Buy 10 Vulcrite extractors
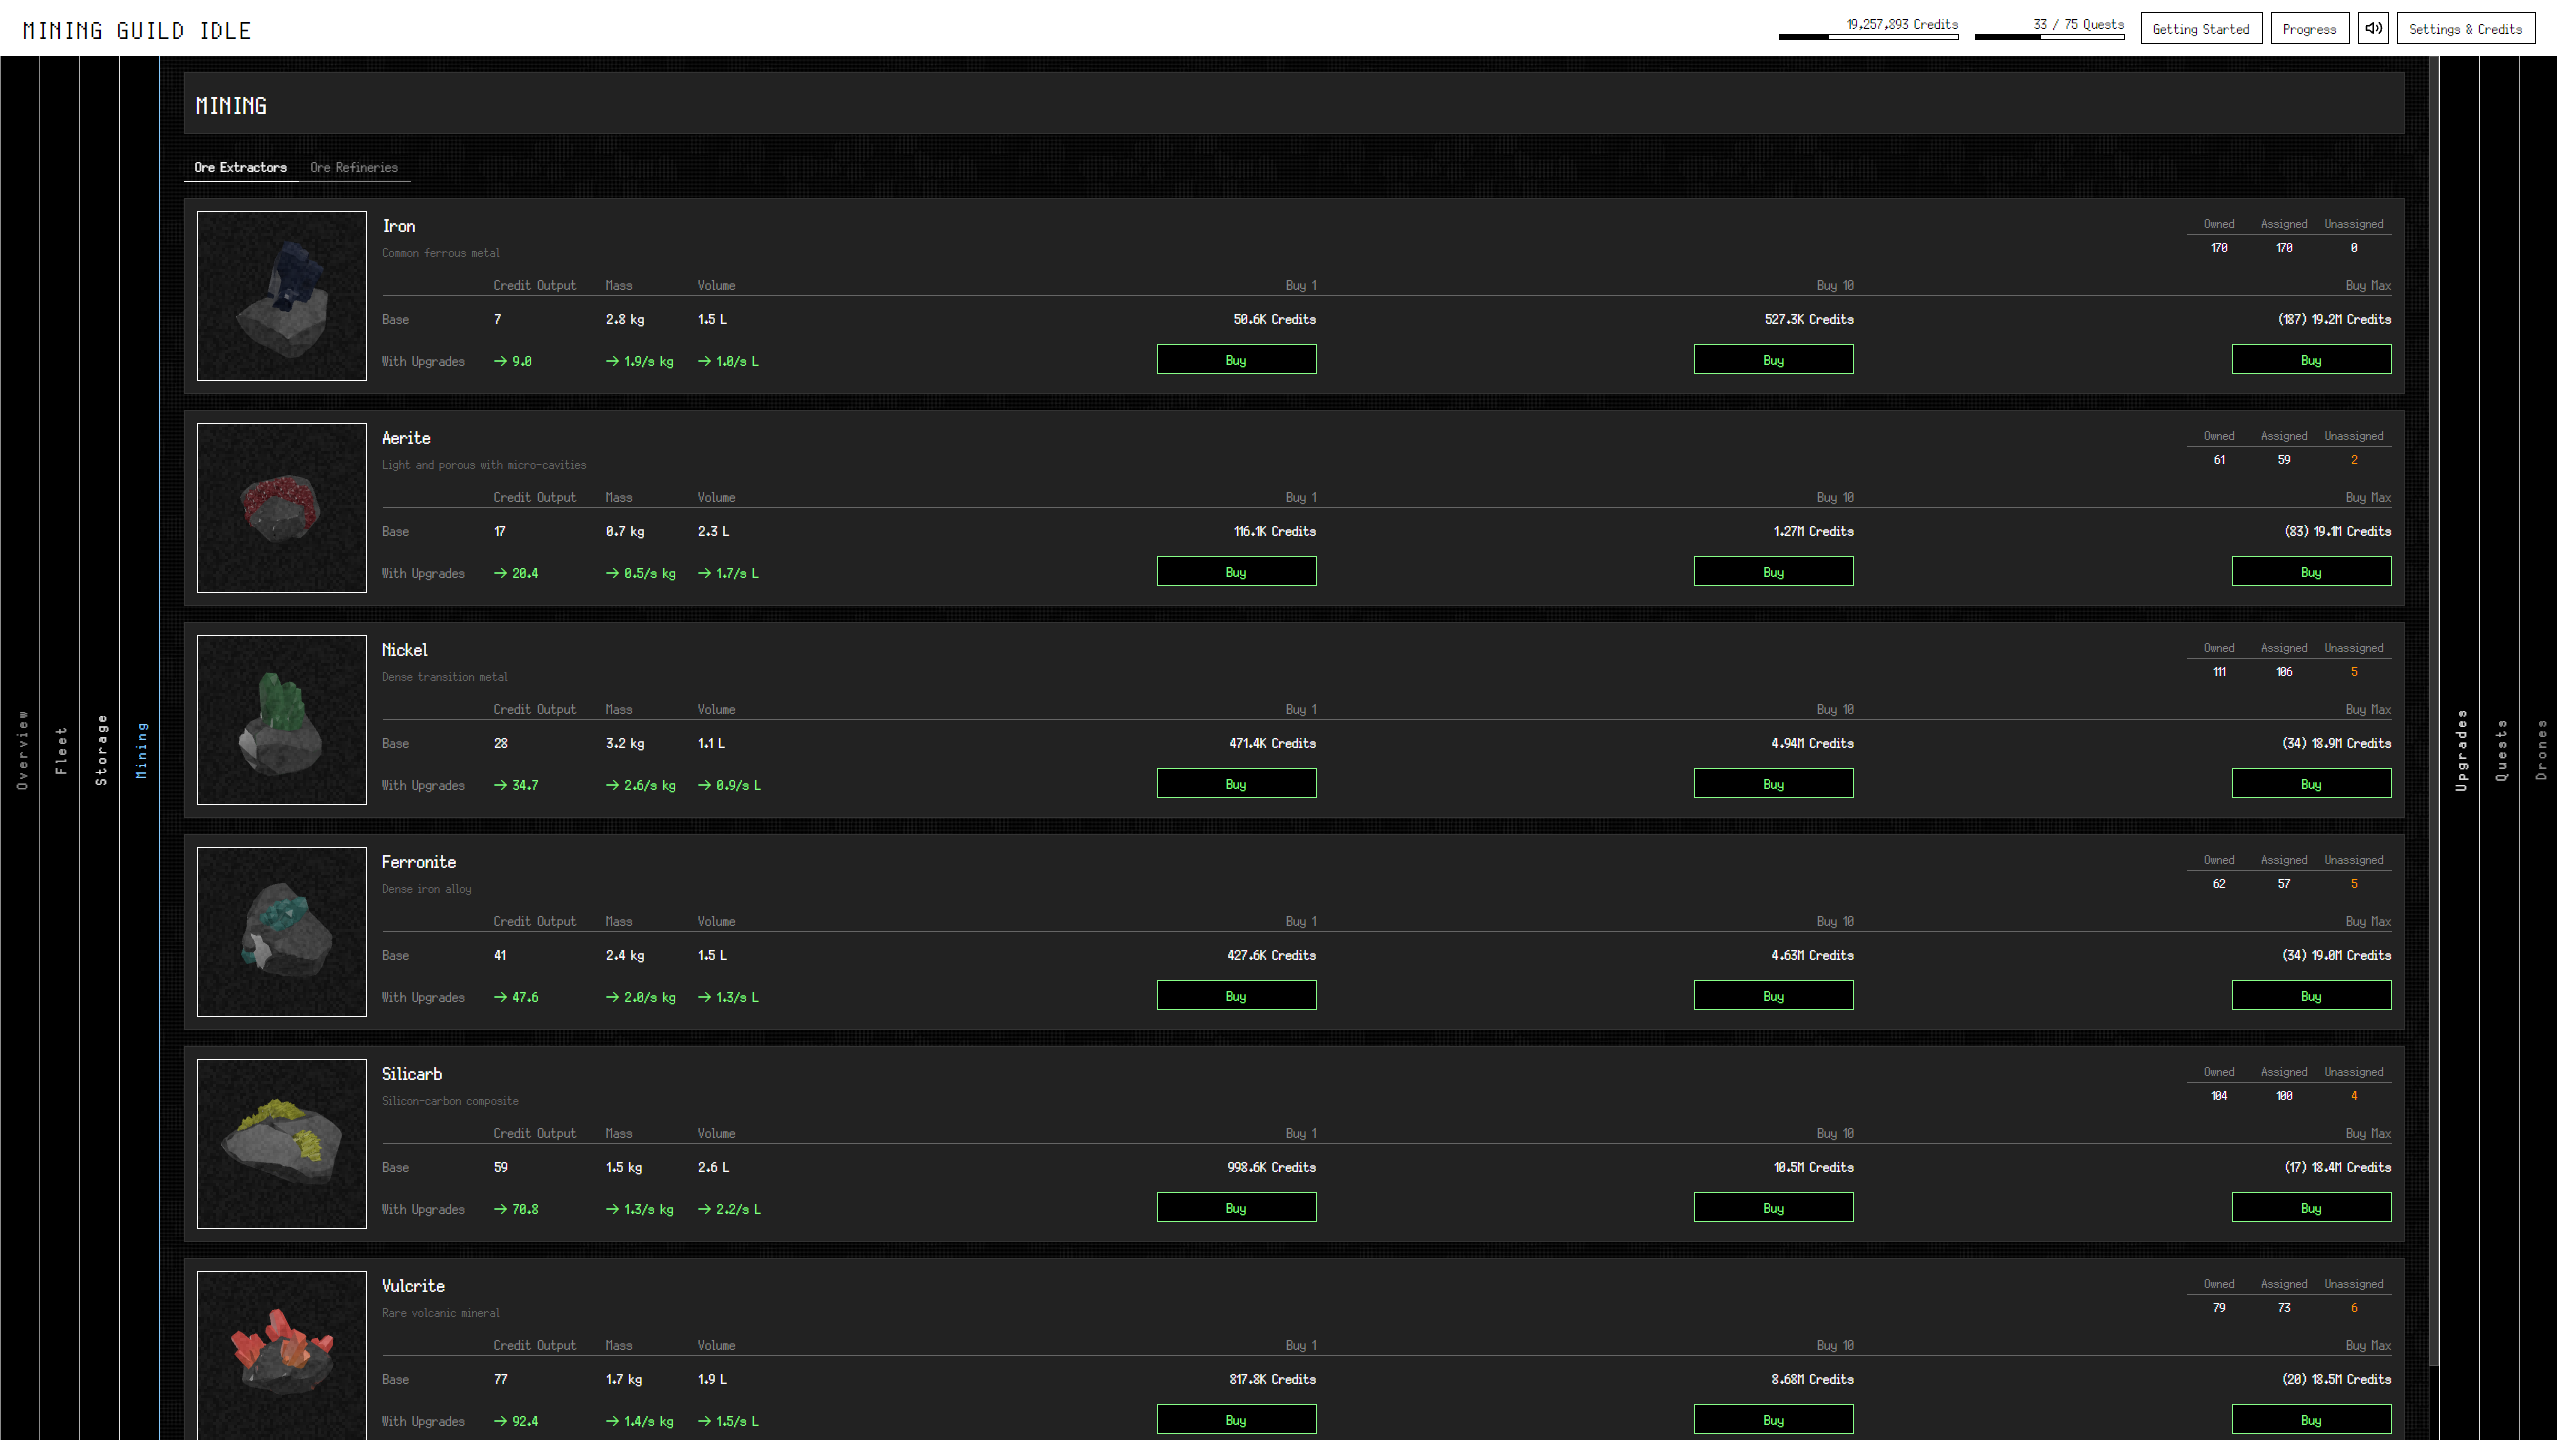This screenshot has width=2557, height=1440. click(1773, 1419)
